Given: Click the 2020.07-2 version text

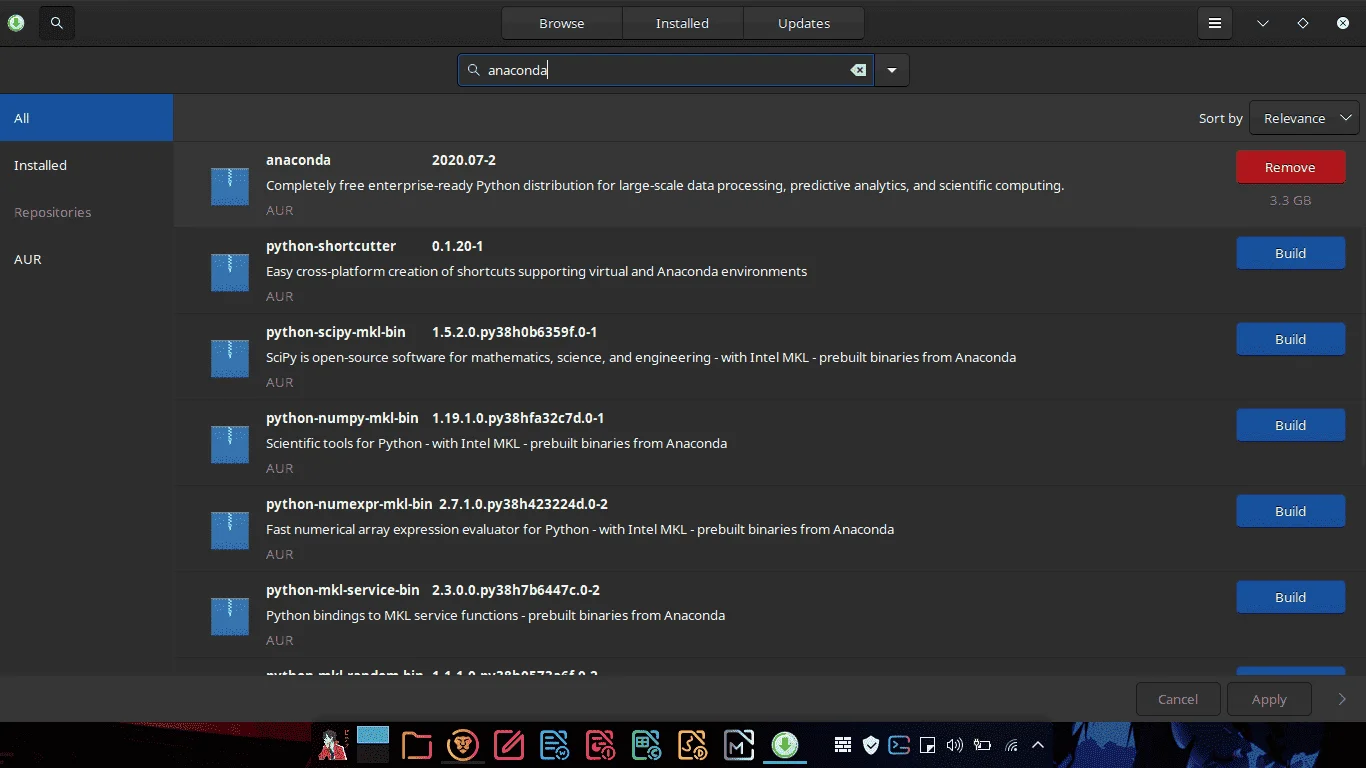Looking at the screenshot, I should point(464,160).
